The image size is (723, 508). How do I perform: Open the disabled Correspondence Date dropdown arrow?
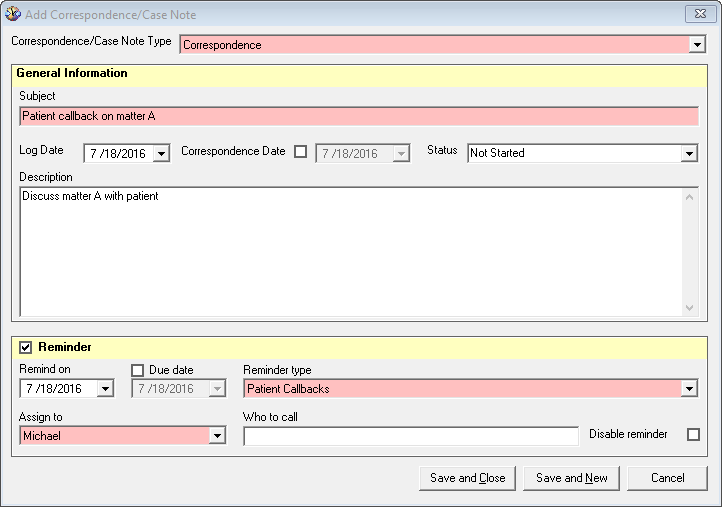[x=401, y=154]
